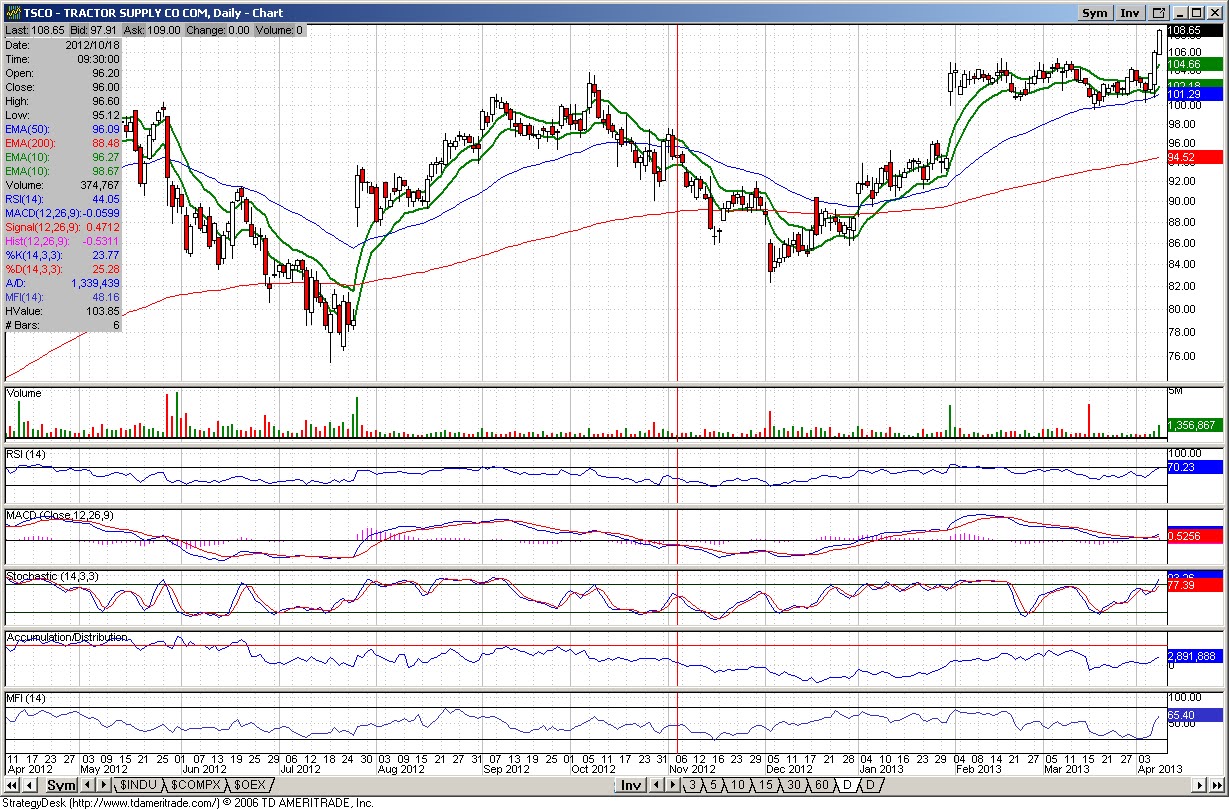
Task: Click the RSI (14) panel title
Action: tap(26, 455)
